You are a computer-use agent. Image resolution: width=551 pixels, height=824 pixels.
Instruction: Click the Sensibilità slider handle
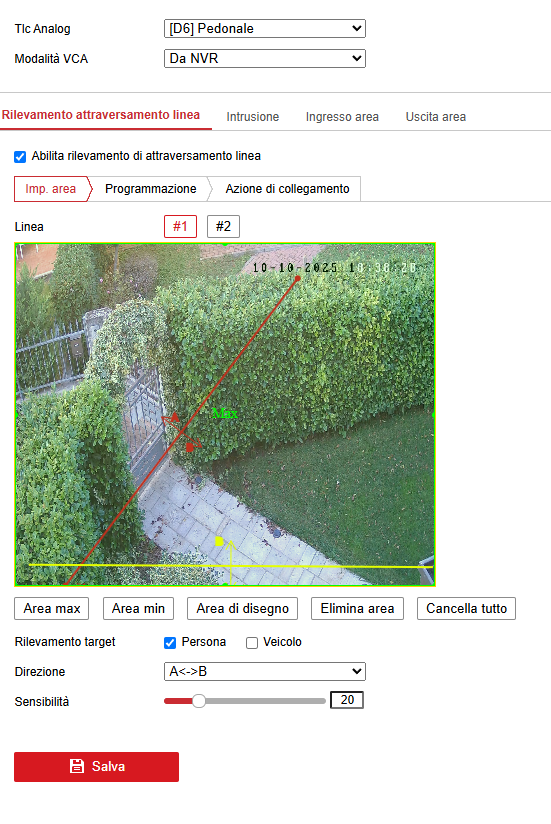tap(199, 701)
